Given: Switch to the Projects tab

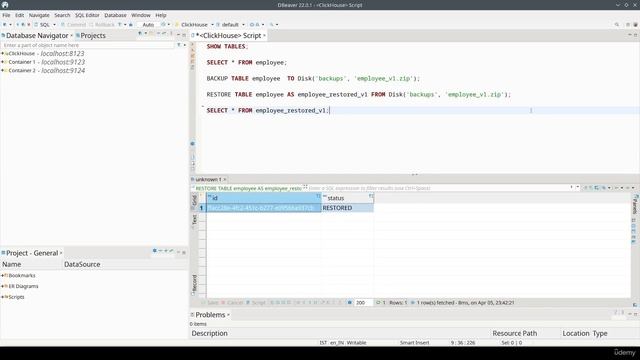Looking at the screenshot, I should 91,36.
